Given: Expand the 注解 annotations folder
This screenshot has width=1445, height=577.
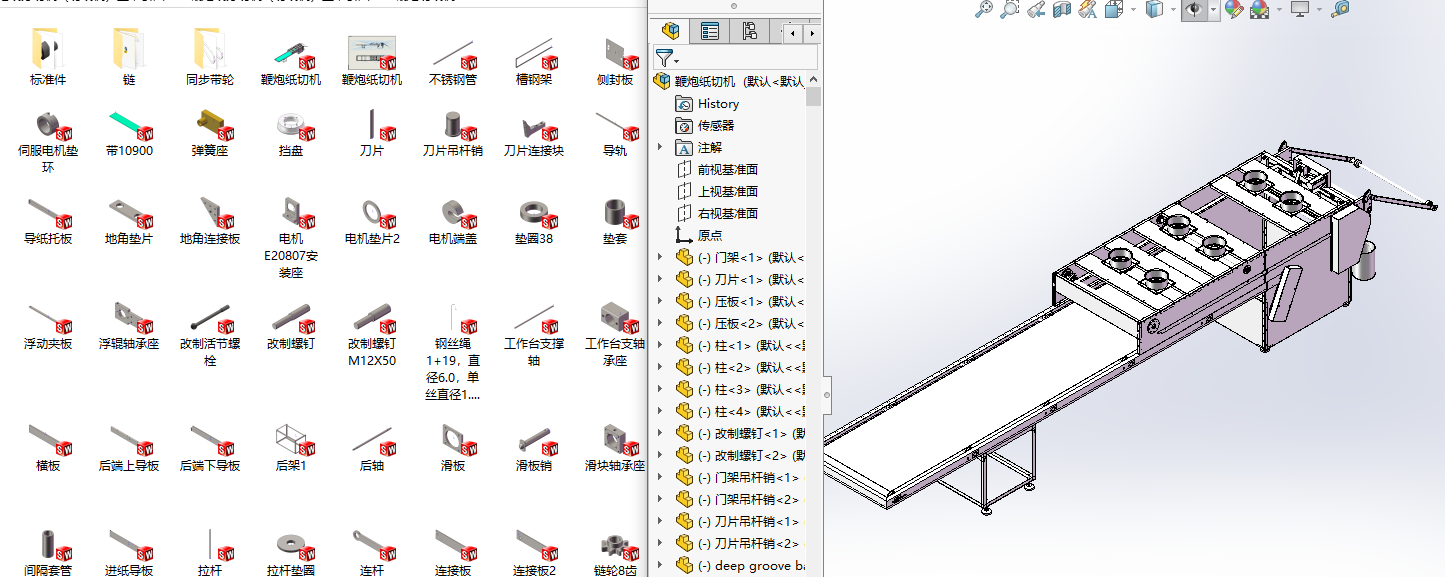Looking at the screenshot, I should pyautogui.click(x=659, y=146).
